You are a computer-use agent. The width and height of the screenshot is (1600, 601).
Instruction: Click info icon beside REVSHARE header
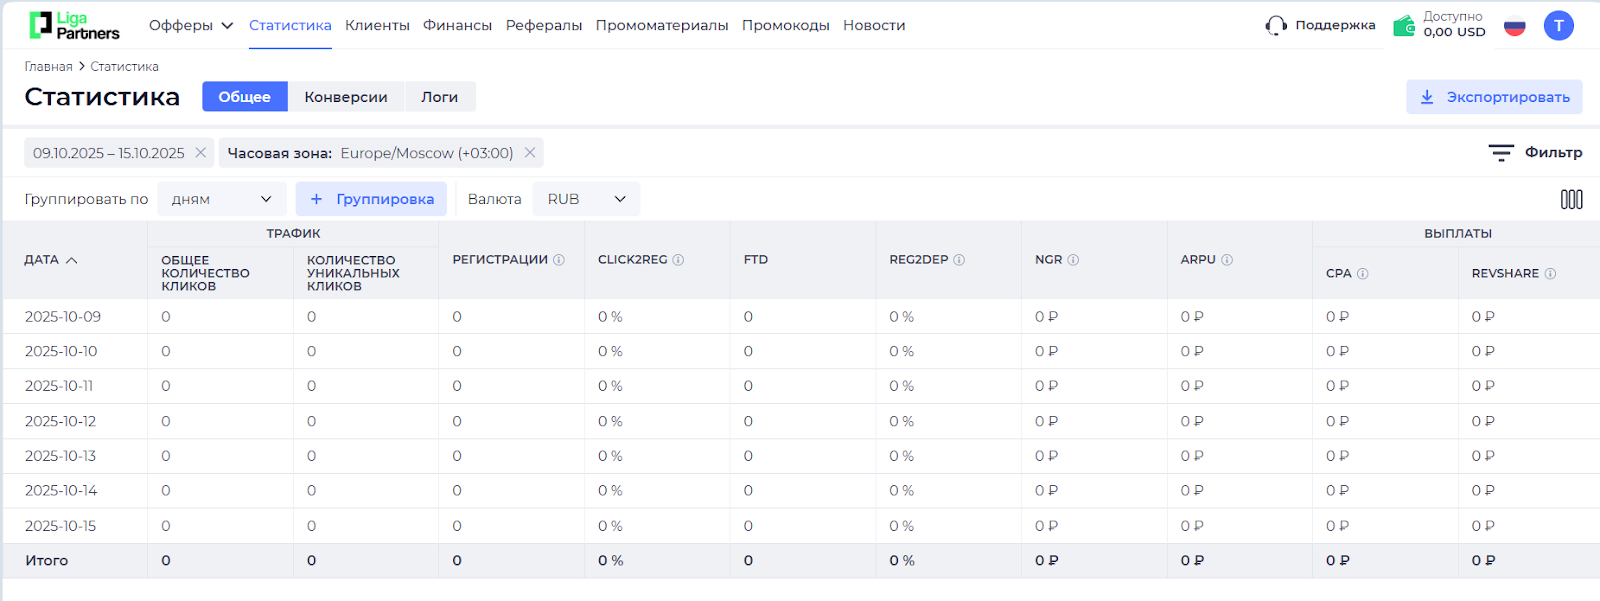pyautogui.click(x=1550, y=274)
